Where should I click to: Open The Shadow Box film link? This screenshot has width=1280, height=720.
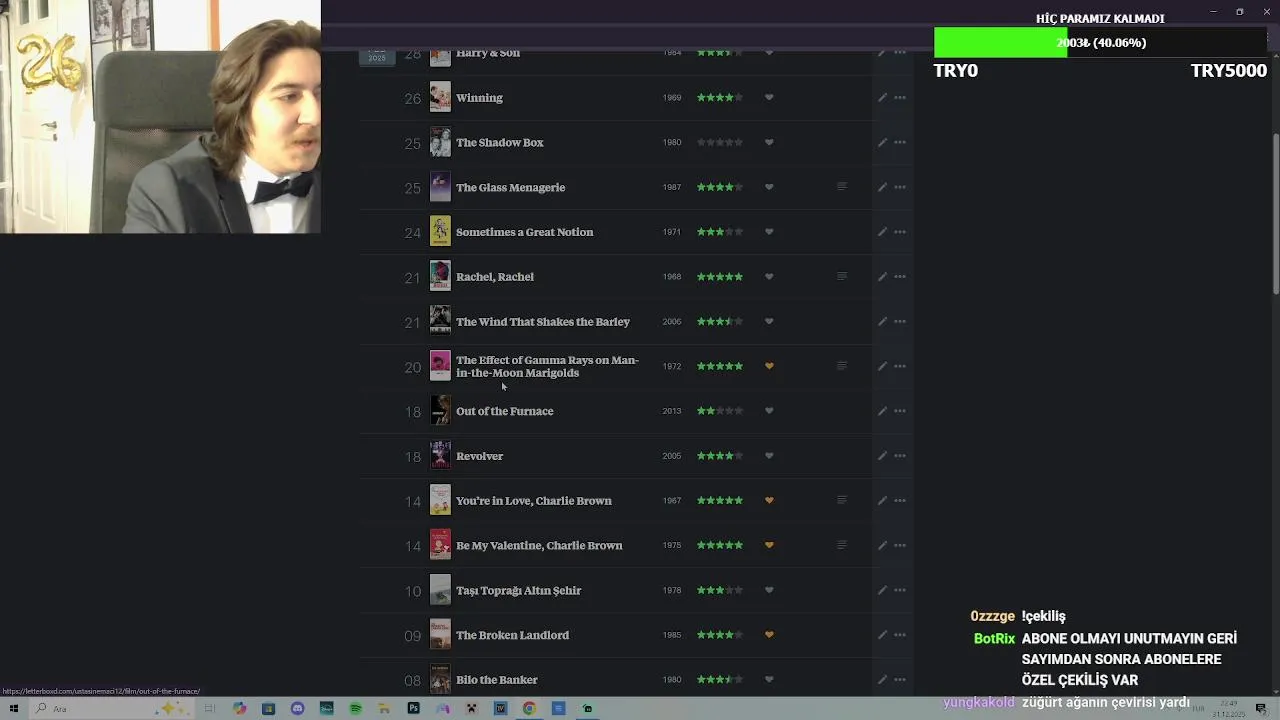(500, 142)
